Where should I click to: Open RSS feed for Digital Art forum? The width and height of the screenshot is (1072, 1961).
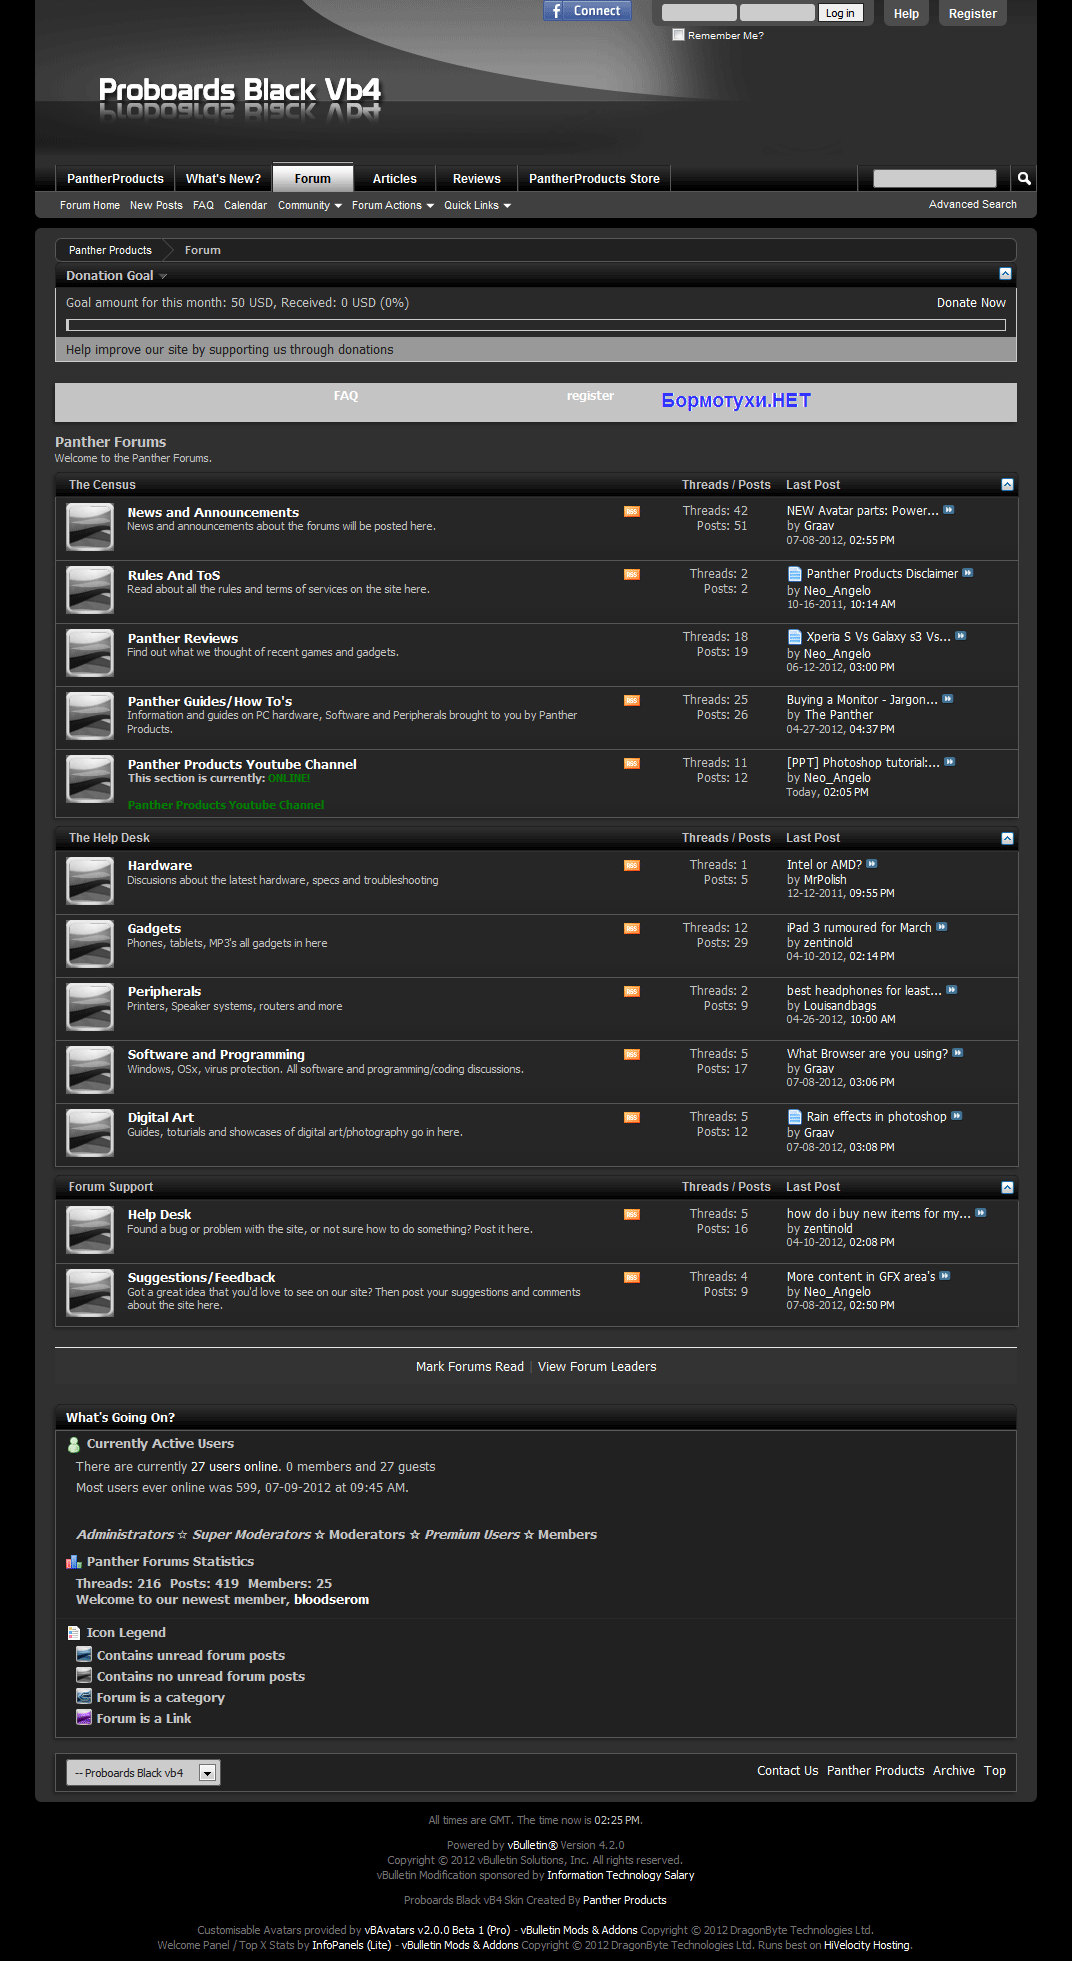tap(632, 1117)
